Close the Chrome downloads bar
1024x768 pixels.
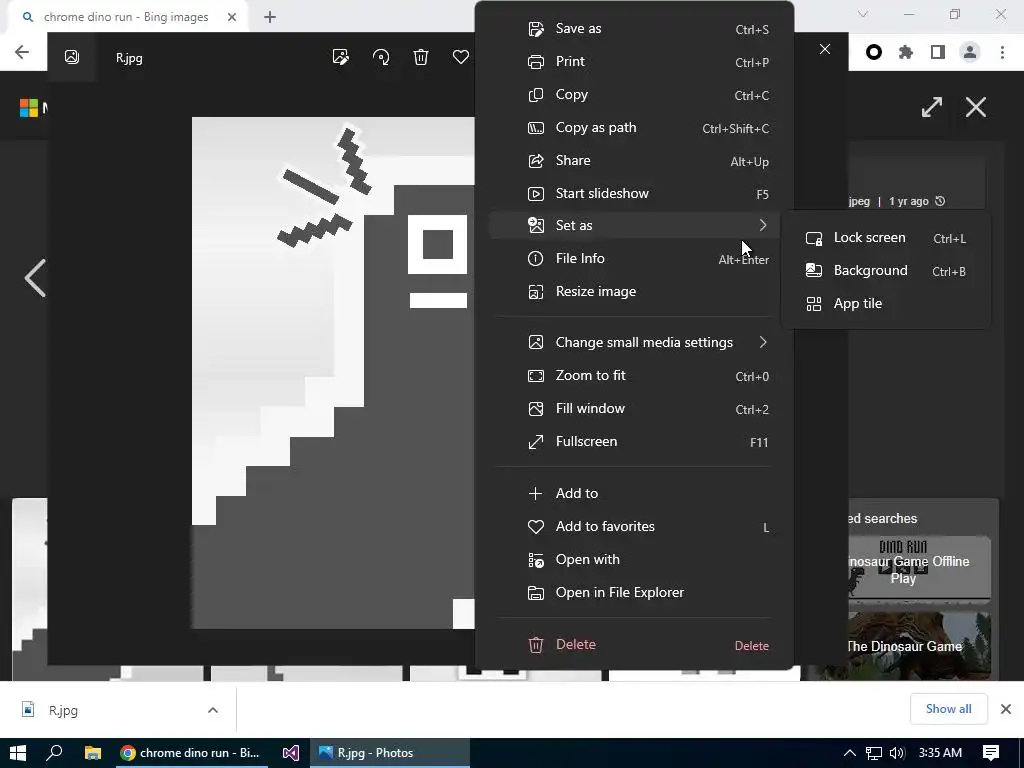coord(1006,709)
